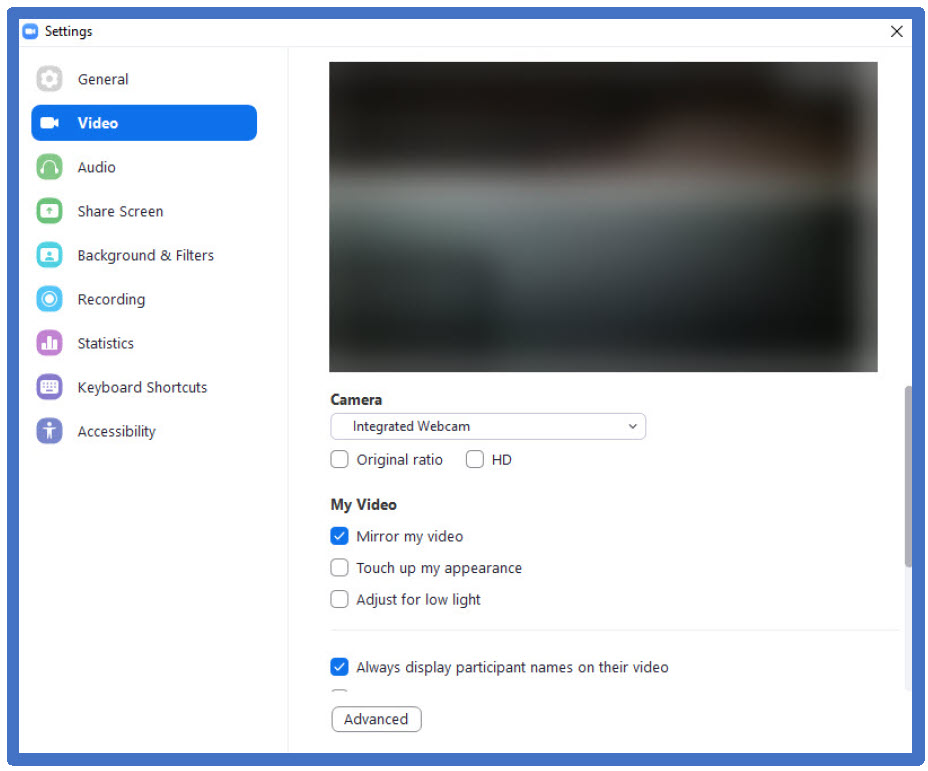
Task: Click the Background & Filters icon
Action: pyautogui.click(x=49, y=255)
